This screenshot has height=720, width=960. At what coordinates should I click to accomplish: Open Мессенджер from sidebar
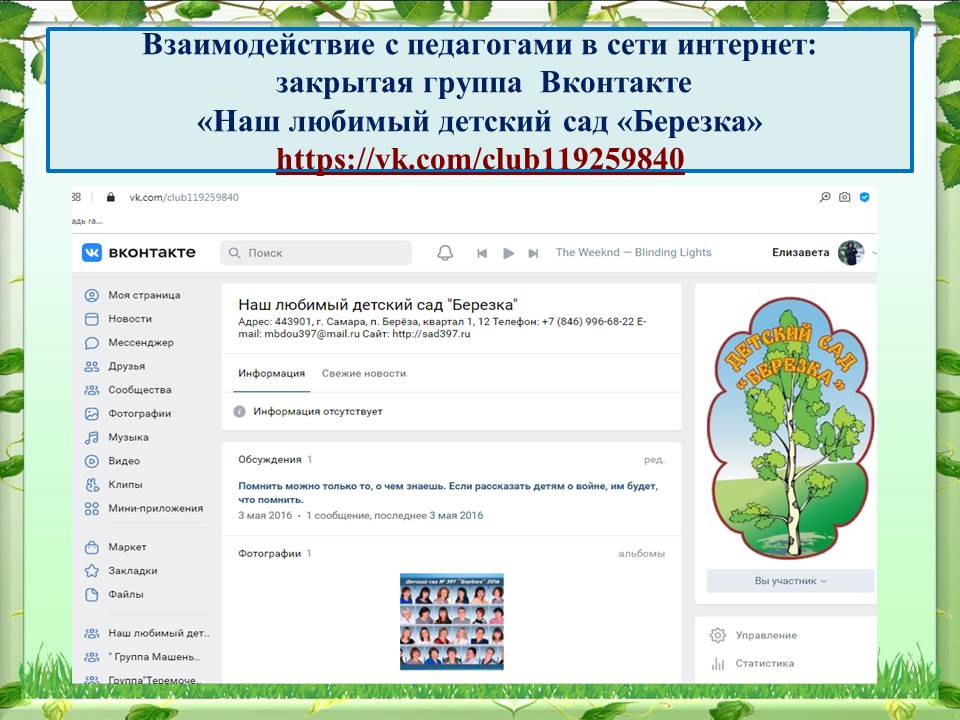coord(140,342)
